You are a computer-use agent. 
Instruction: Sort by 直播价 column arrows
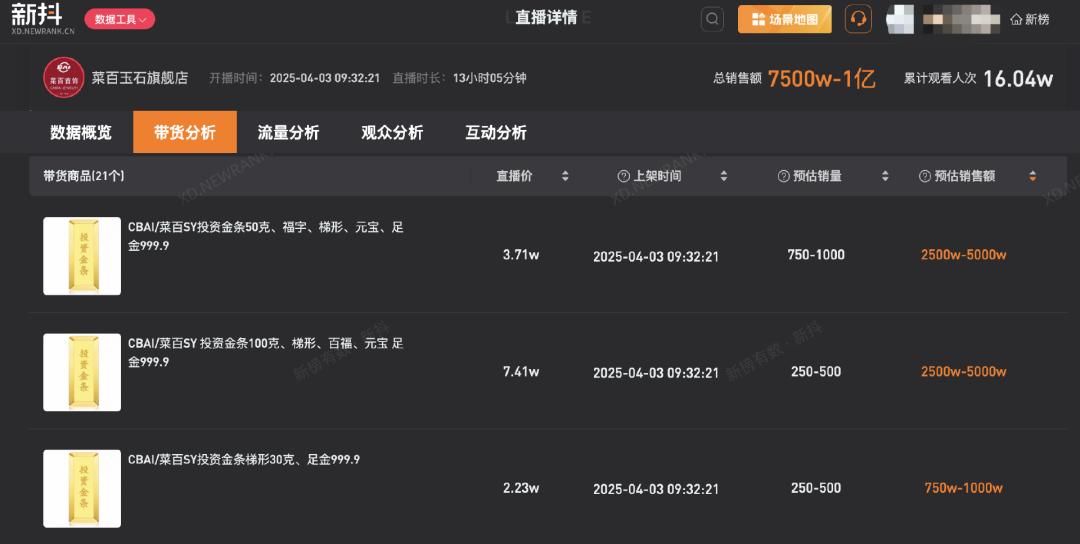pos(565,176)
